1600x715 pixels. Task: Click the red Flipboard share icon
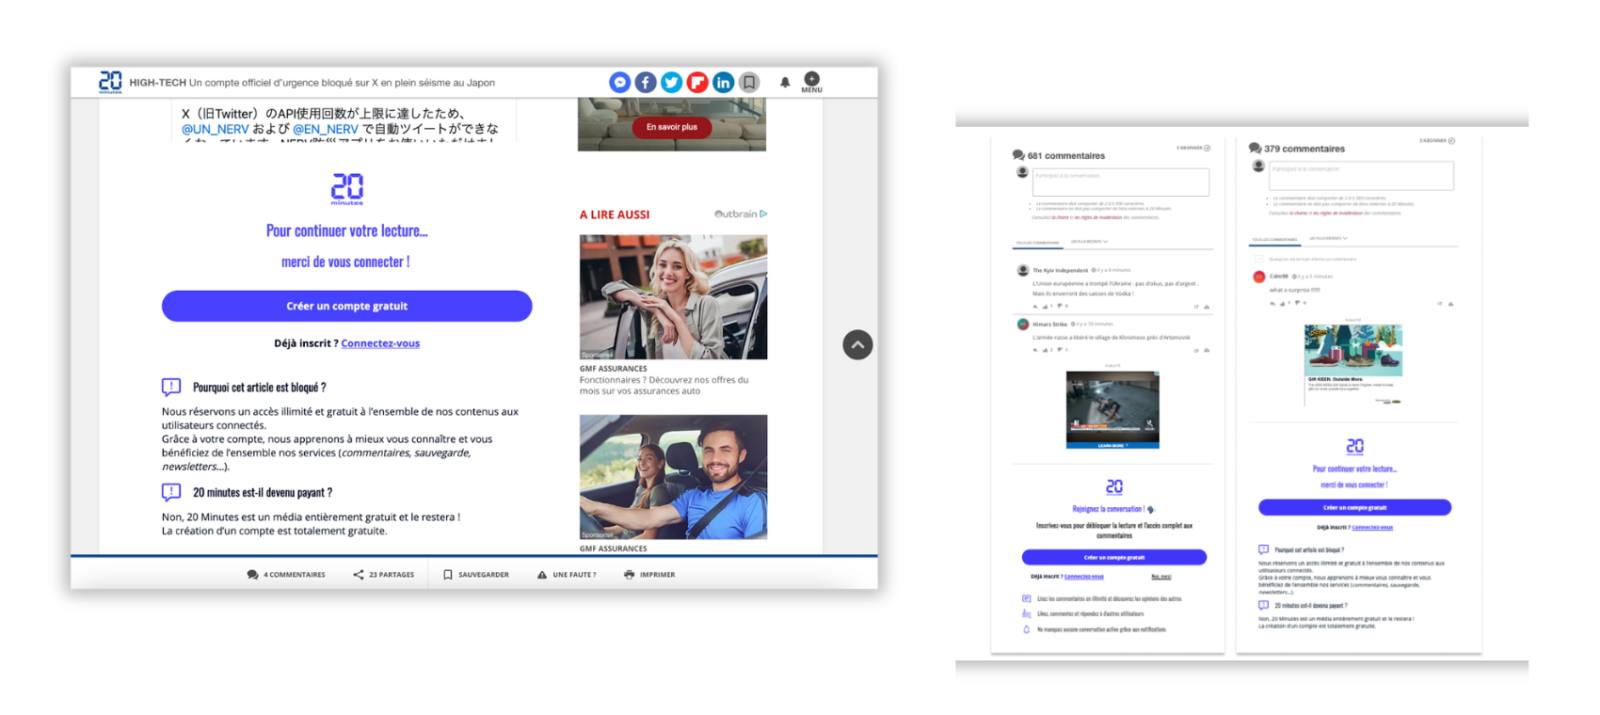coord(698,82)
